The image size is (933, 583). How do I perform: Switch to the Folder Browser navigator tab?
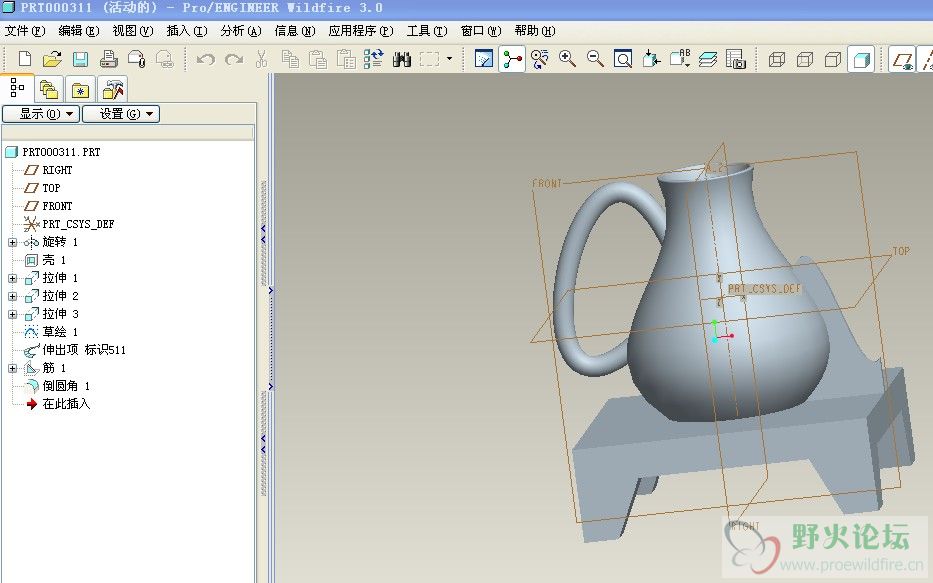point(49,90)
